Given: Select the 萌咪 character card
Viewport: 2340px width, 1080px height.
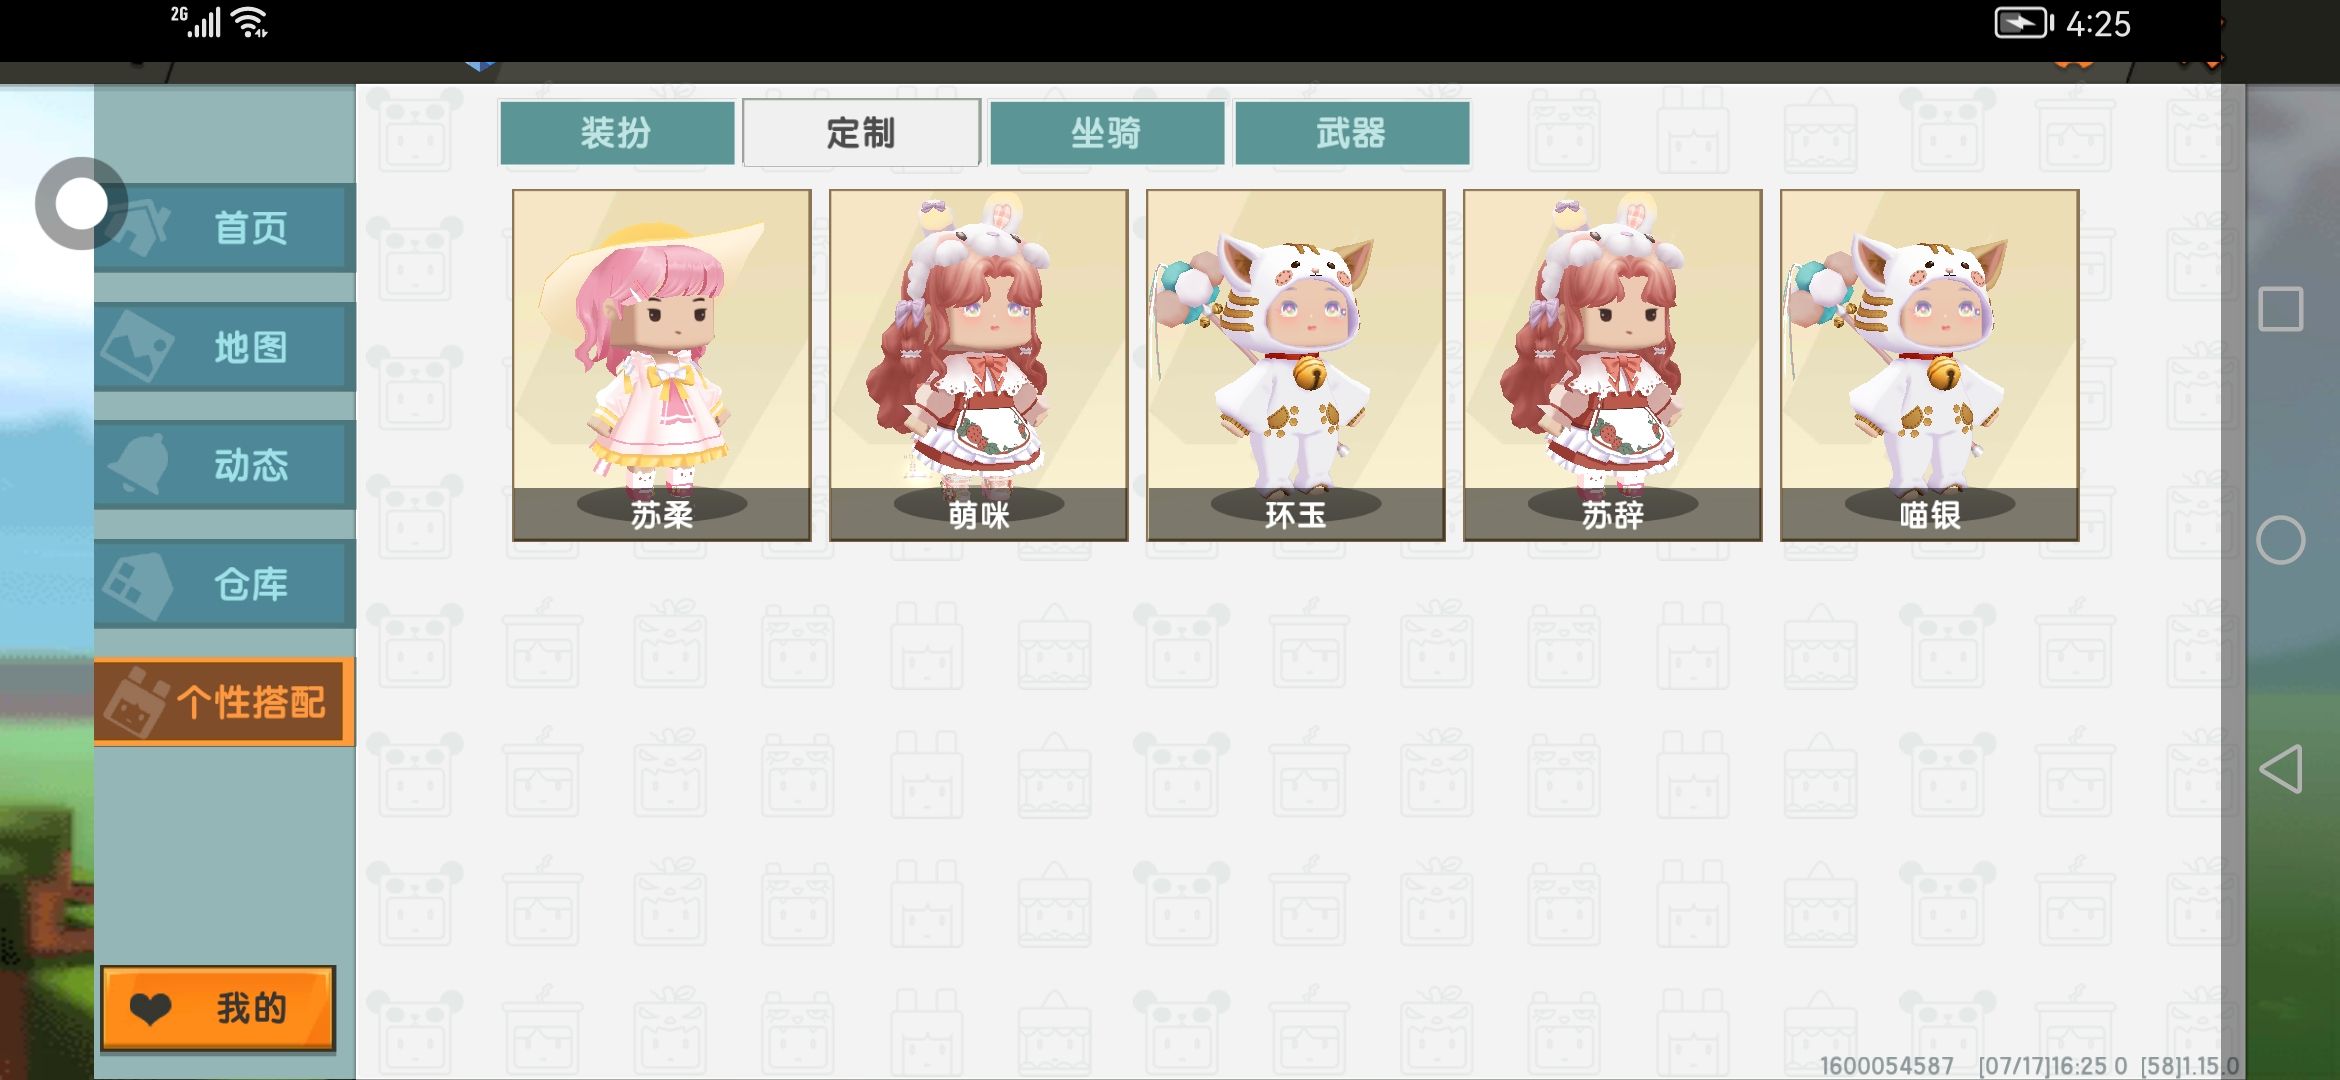Looking at the screenshot, I should (x=979, y=365).
